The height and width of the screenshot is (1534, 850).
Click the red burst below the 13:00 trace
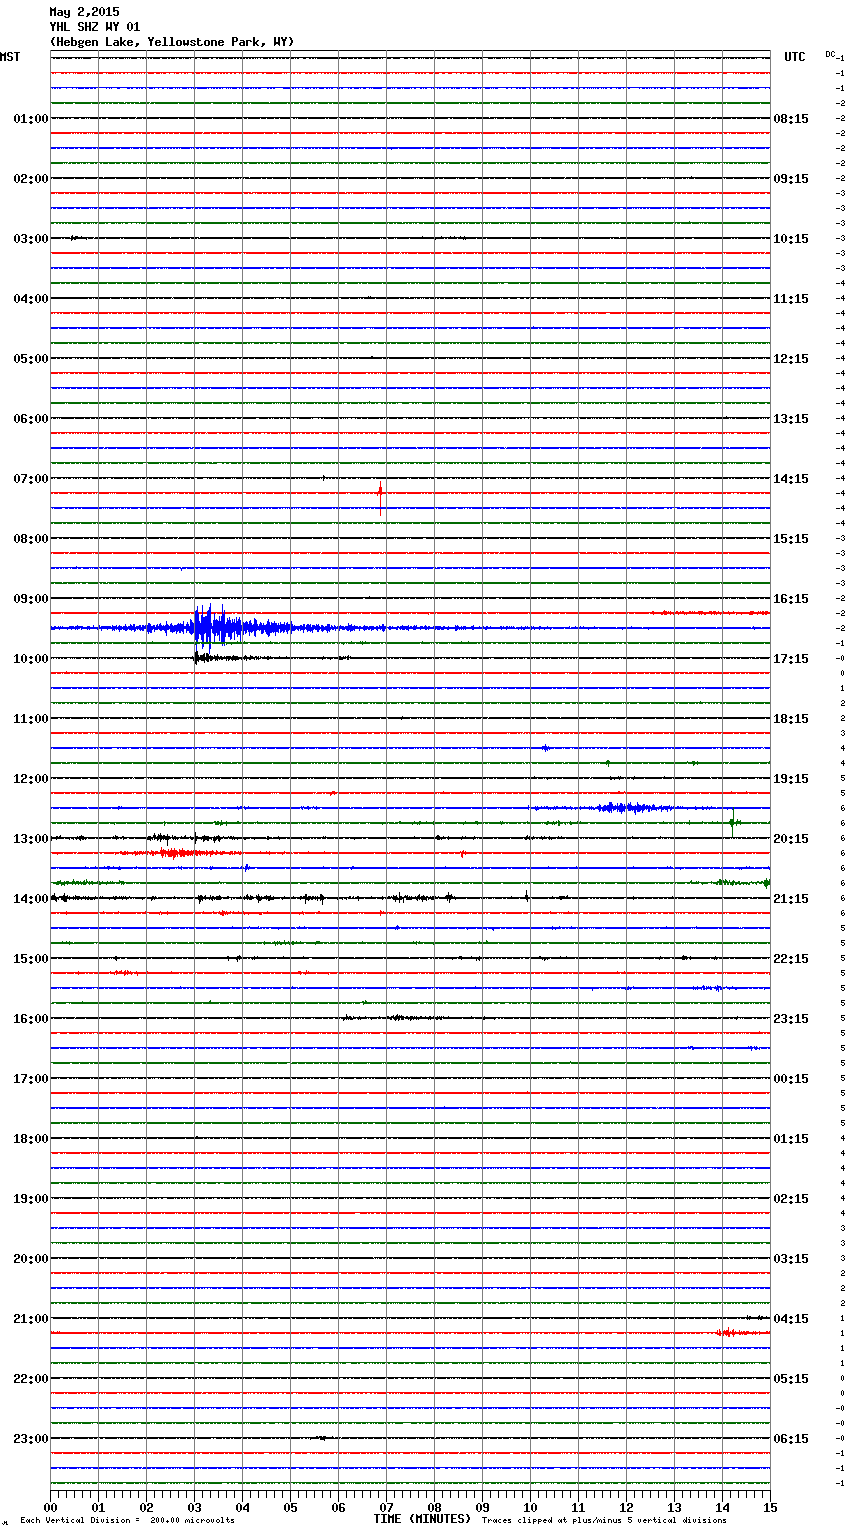[x=175, y=853]
